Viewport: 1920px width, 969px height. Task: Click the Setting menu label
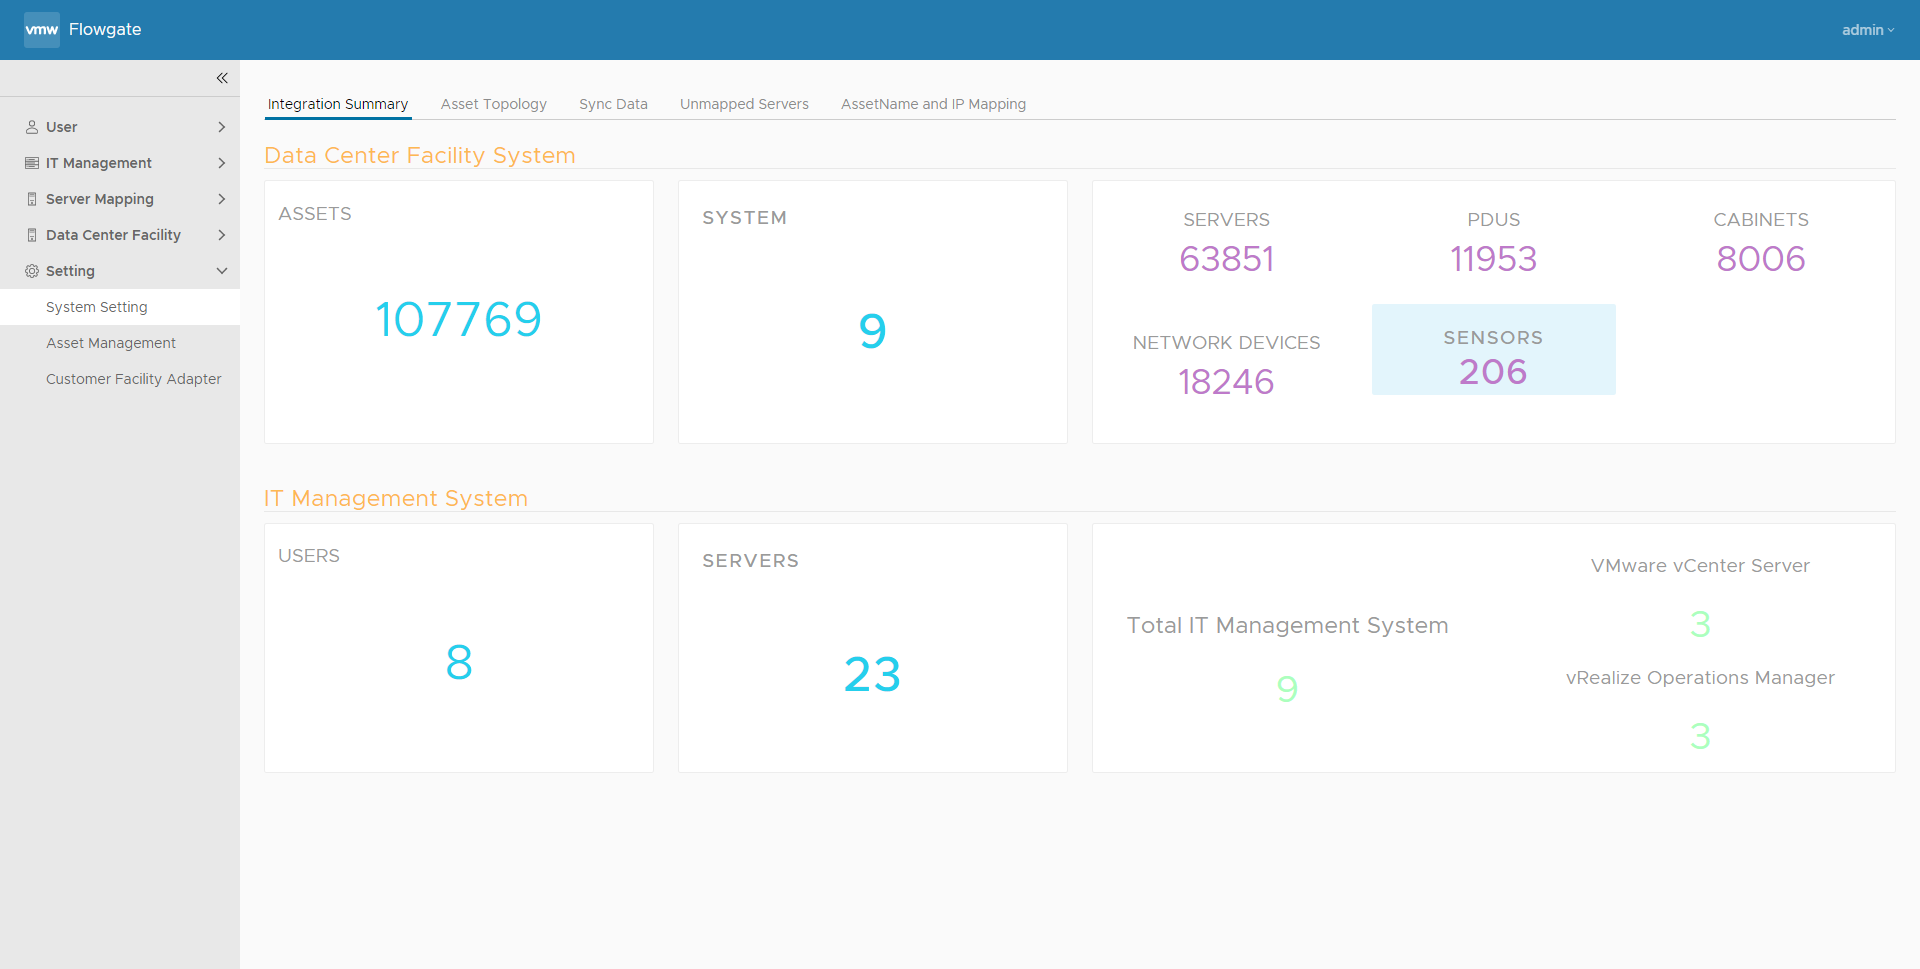(x=70, y=271)
